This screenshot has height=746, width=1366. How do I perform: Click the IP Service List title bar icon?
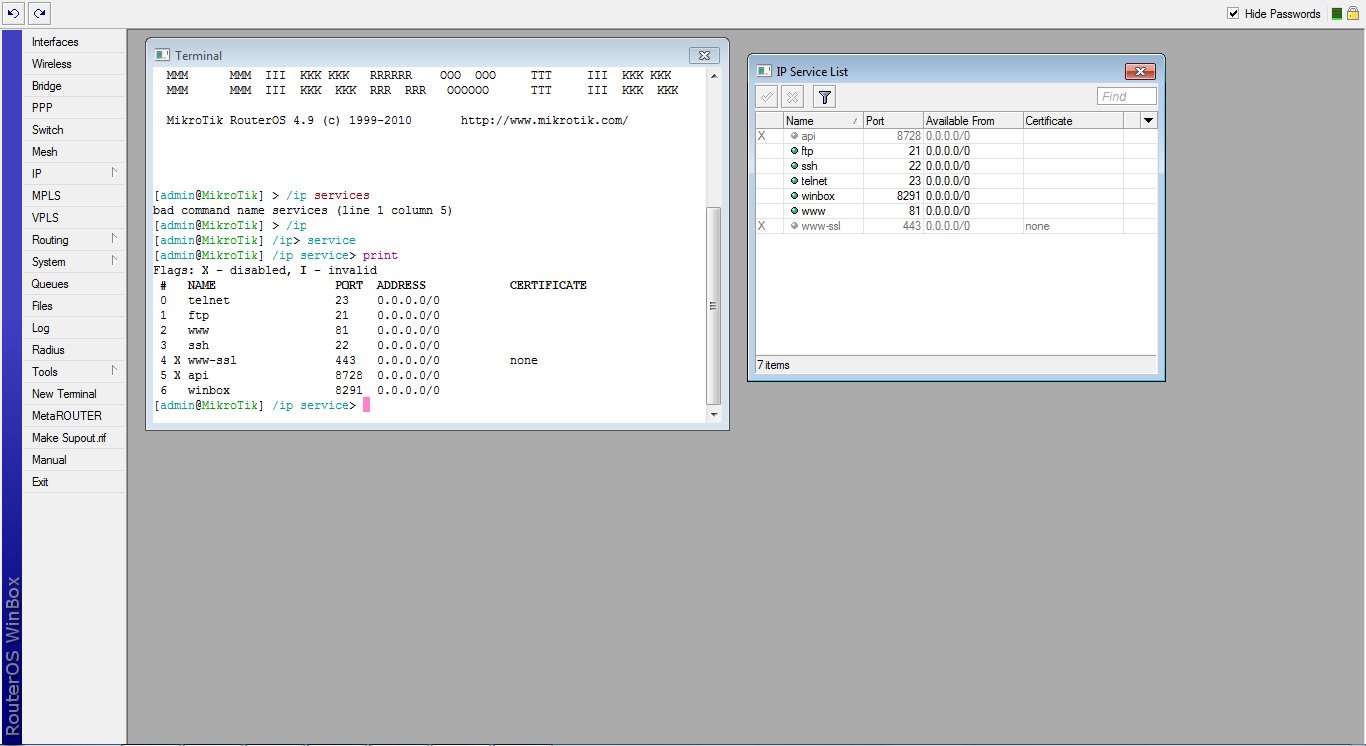[765, 71]
